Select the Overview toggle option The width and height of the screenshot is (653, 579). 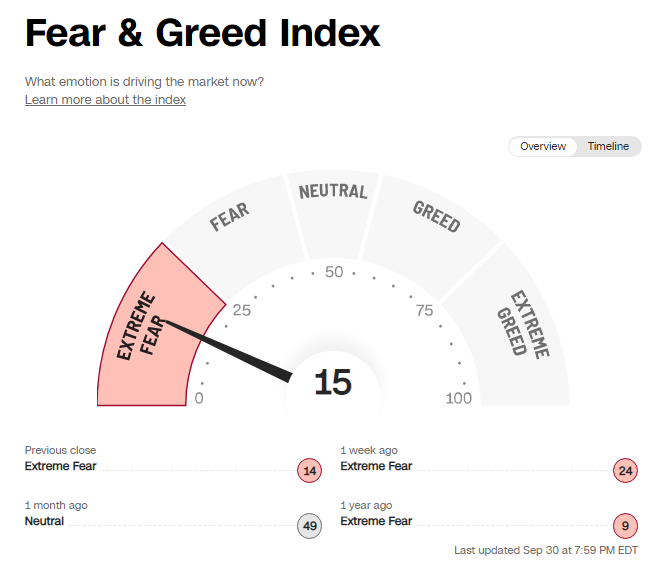point(543,147)
